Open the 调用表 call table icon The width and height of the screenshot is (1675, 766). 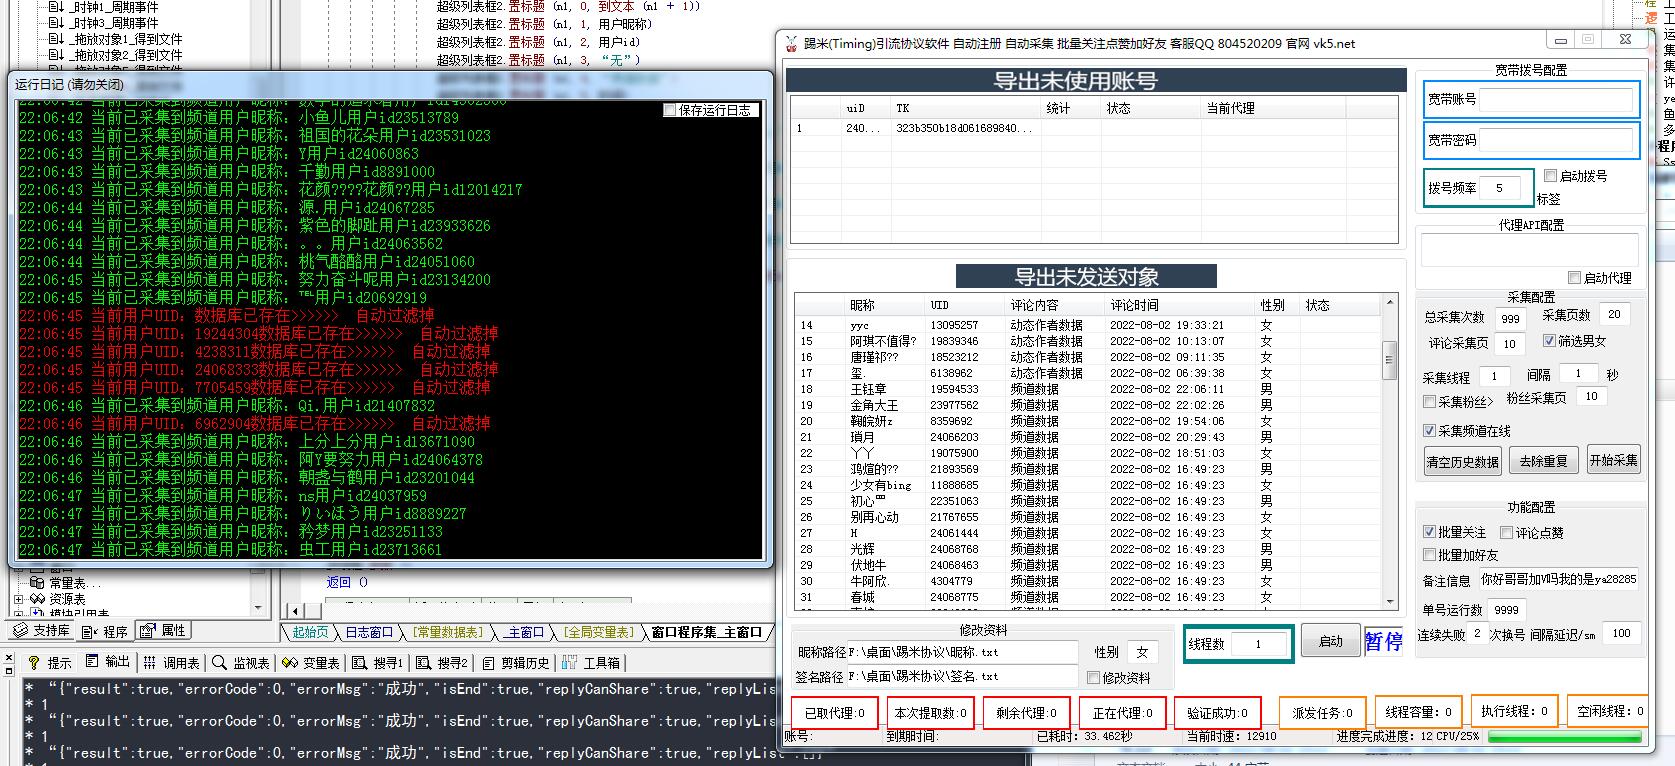pyautogui.click(x=149, y=663)
